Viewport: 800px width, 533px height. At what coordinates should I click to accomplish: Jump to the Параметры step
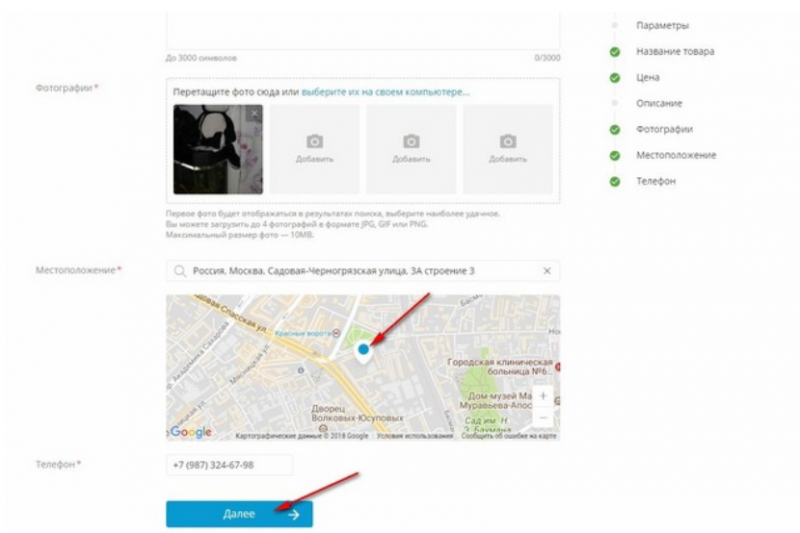tap(662, 25)
